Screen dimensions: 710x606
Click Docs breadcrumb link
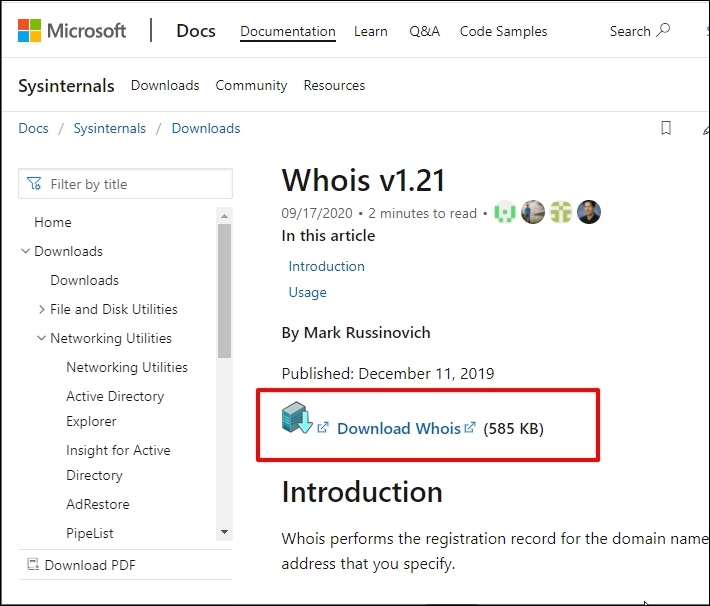click(x=33, y=128)
